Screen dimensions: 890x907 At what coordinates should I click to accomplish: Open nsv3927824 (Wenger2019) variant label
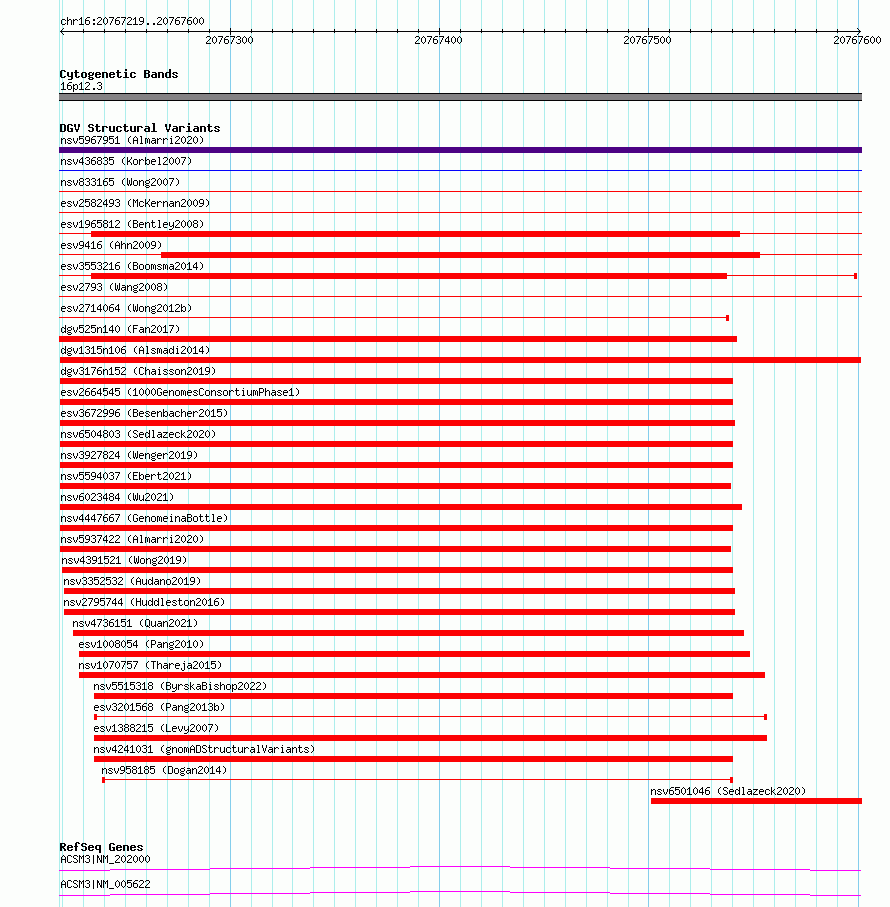click(x=129, y=455)
